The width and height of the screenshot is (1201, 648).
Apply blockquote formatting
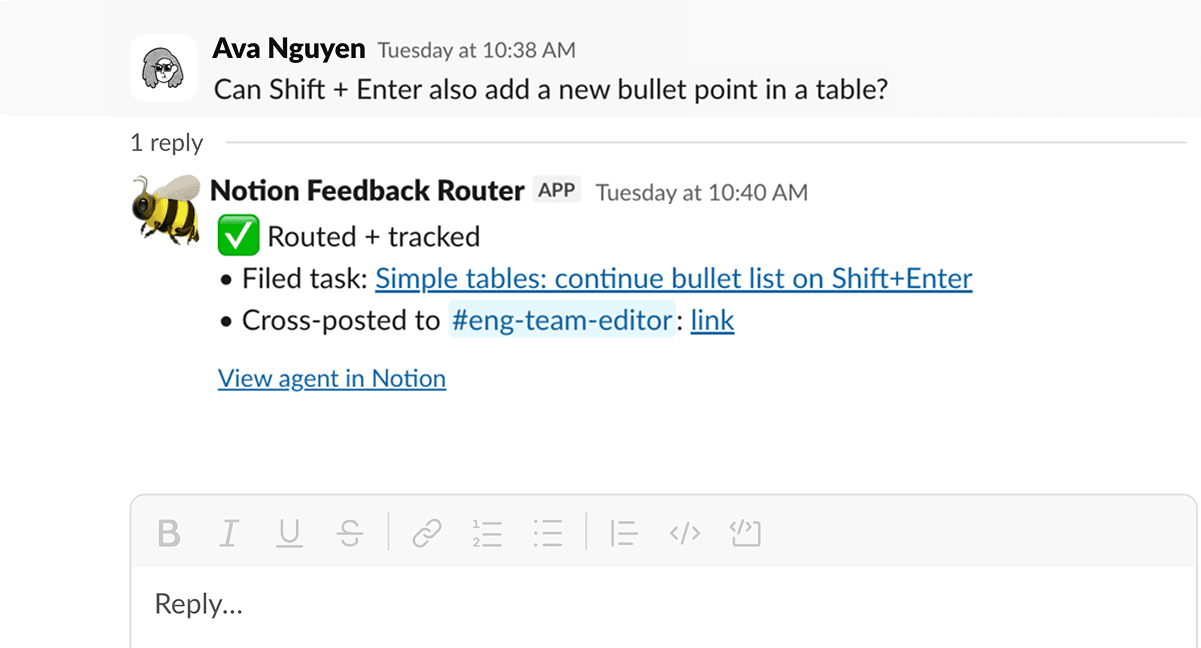623,534
